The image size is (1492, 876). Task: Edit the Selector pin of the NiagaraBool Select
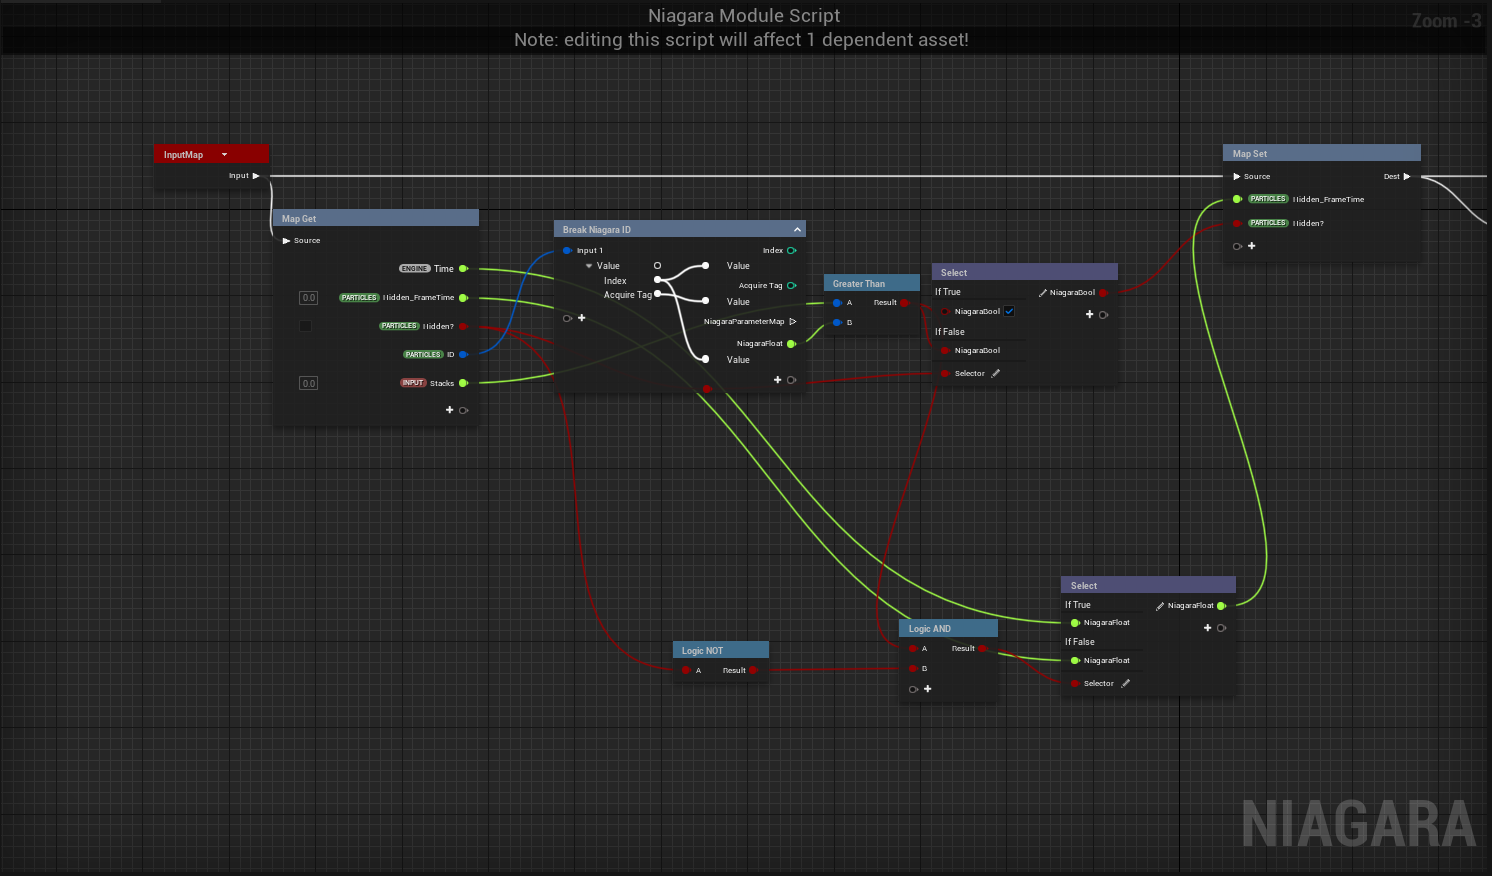[995, 373]
